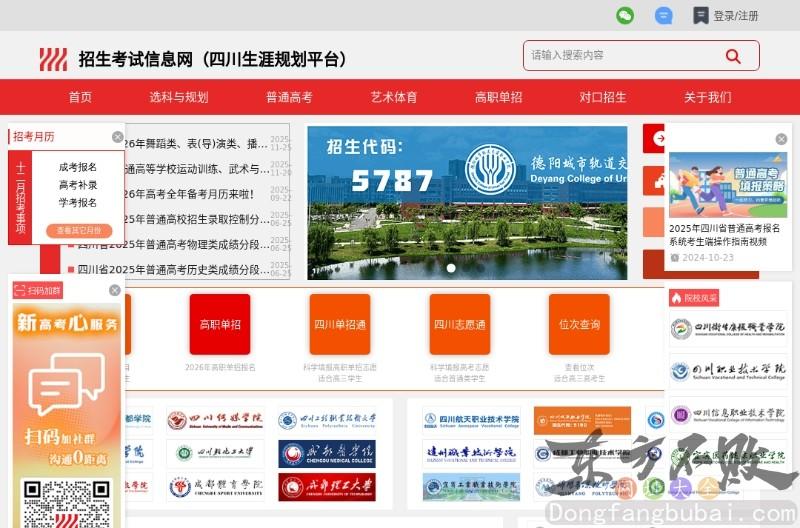This screenshot has width=800, height=528.
Task: Click 高考补录 in calendar panel
Action: [x=78, y=185]
